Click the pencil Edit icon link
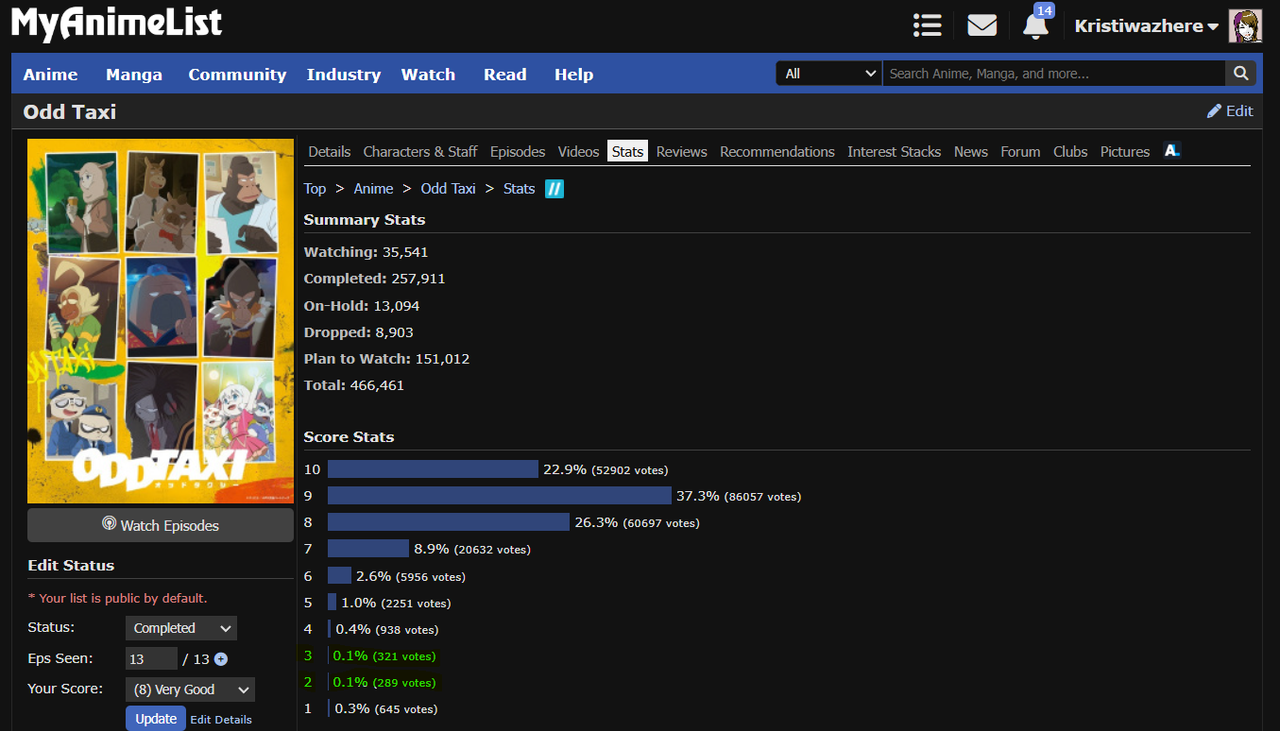 (x=1230, y=111)
